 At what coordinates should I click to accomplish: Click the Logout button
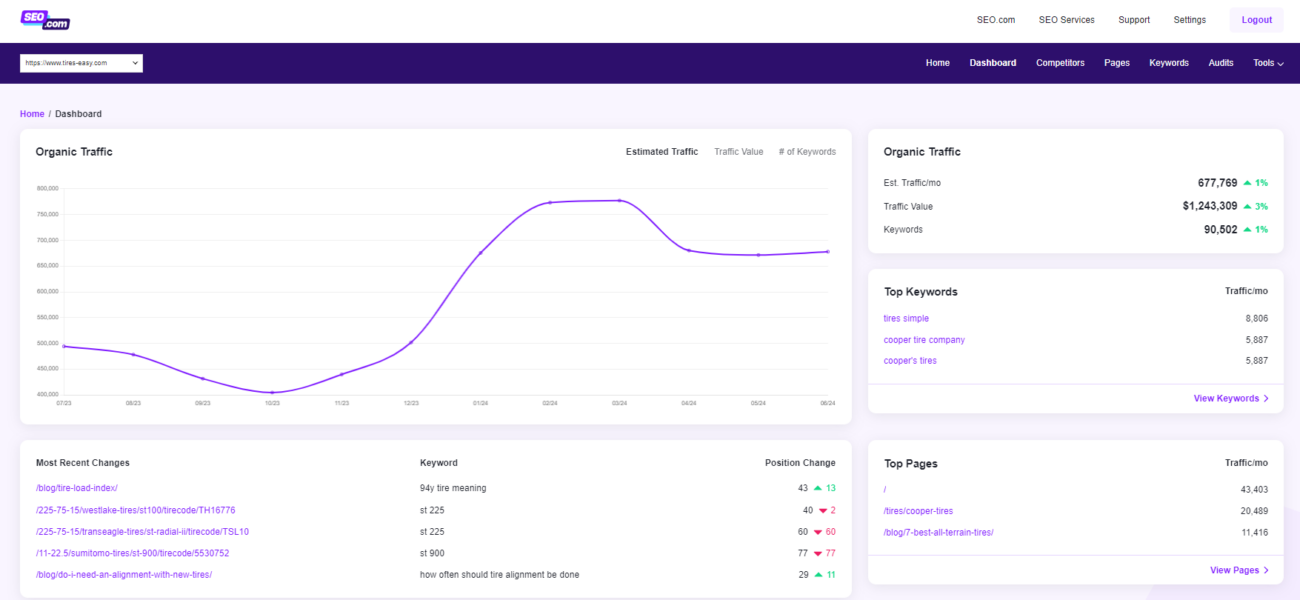coord(1256,19)
